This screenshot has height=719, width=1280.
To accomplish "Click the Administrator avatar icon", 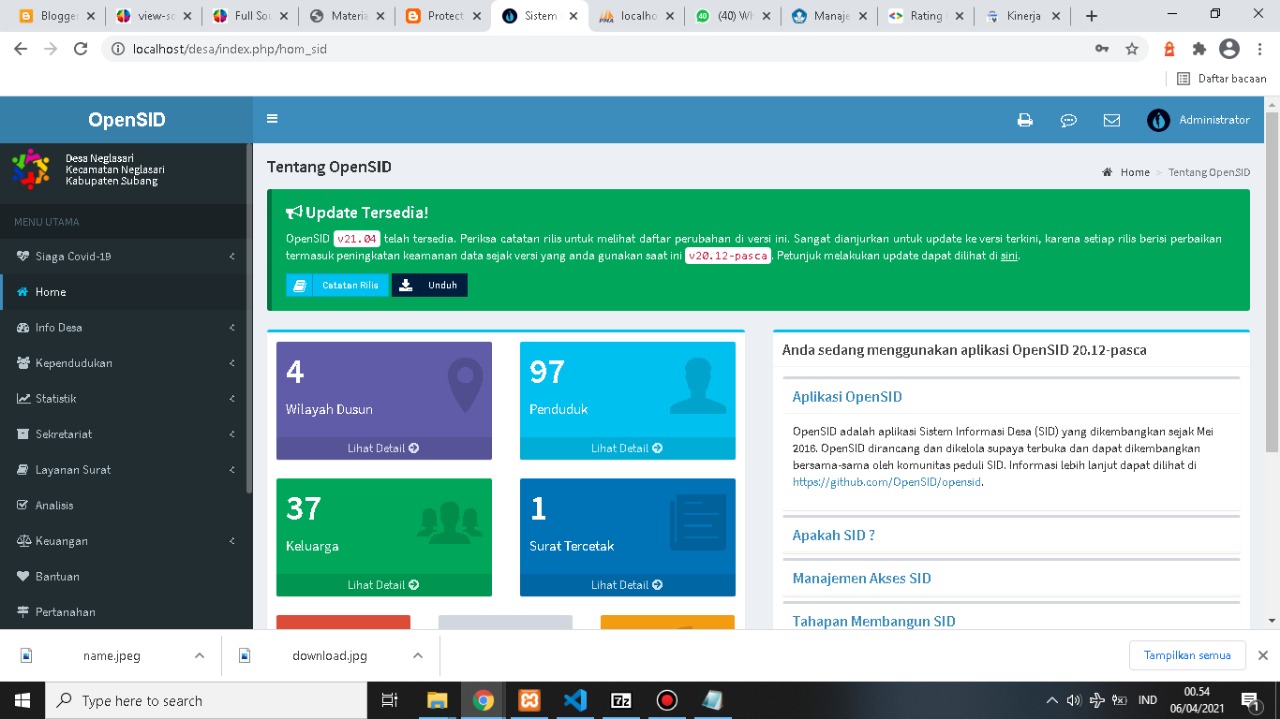I will 1158,120.
